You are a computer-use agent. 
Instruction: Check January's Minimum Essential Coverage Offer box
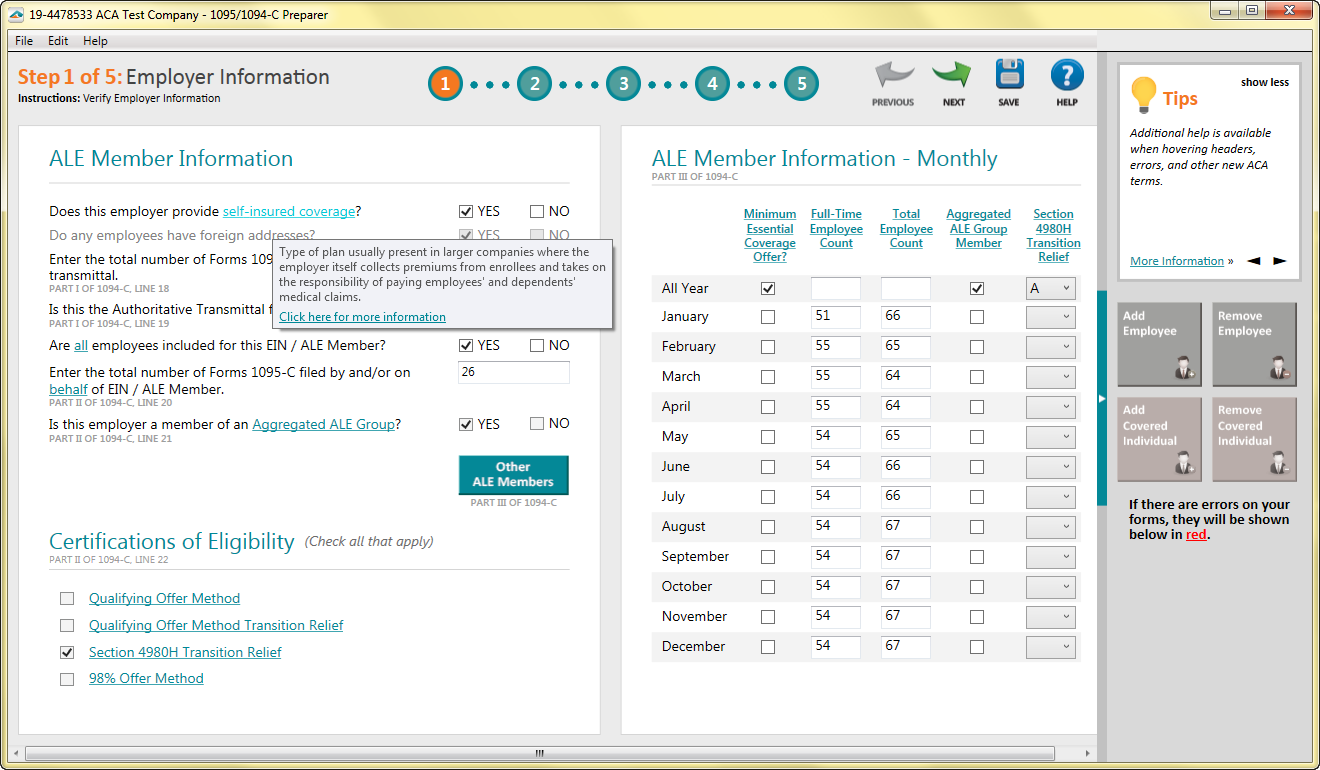tap(767, 316)
